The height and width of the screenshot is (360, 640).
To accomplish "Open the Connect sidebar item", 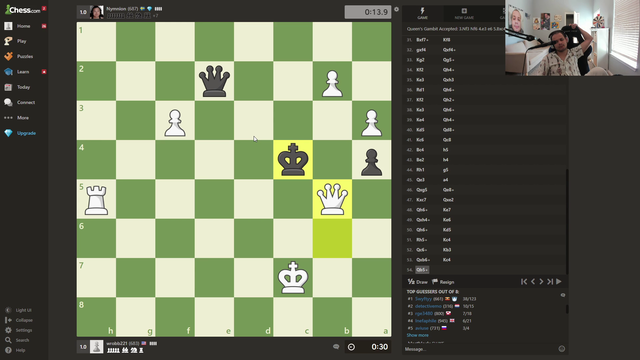I will coord(26,102).
